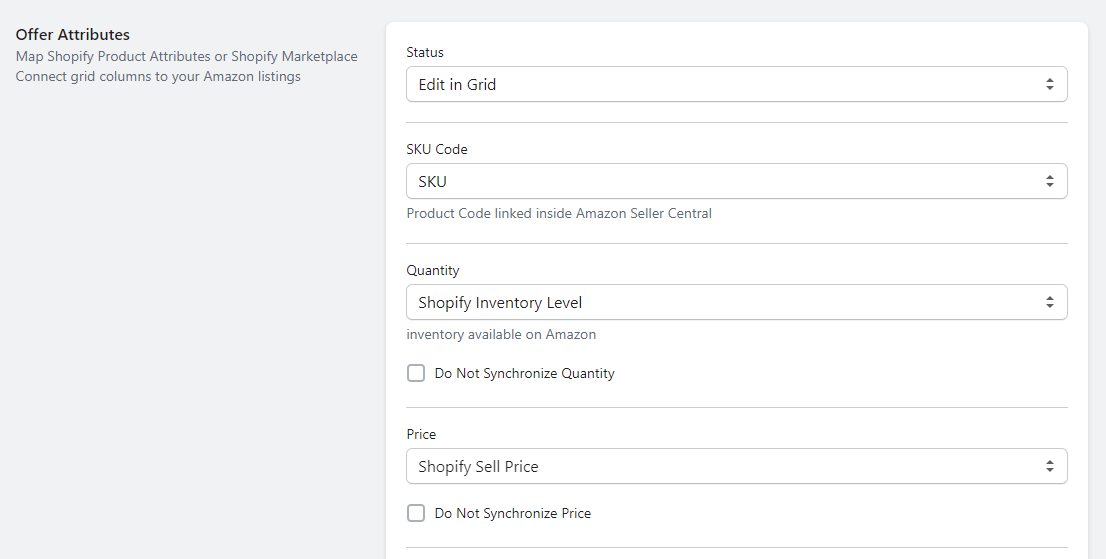Click the up-down arrows icon in Status field

click(1050, 84)
